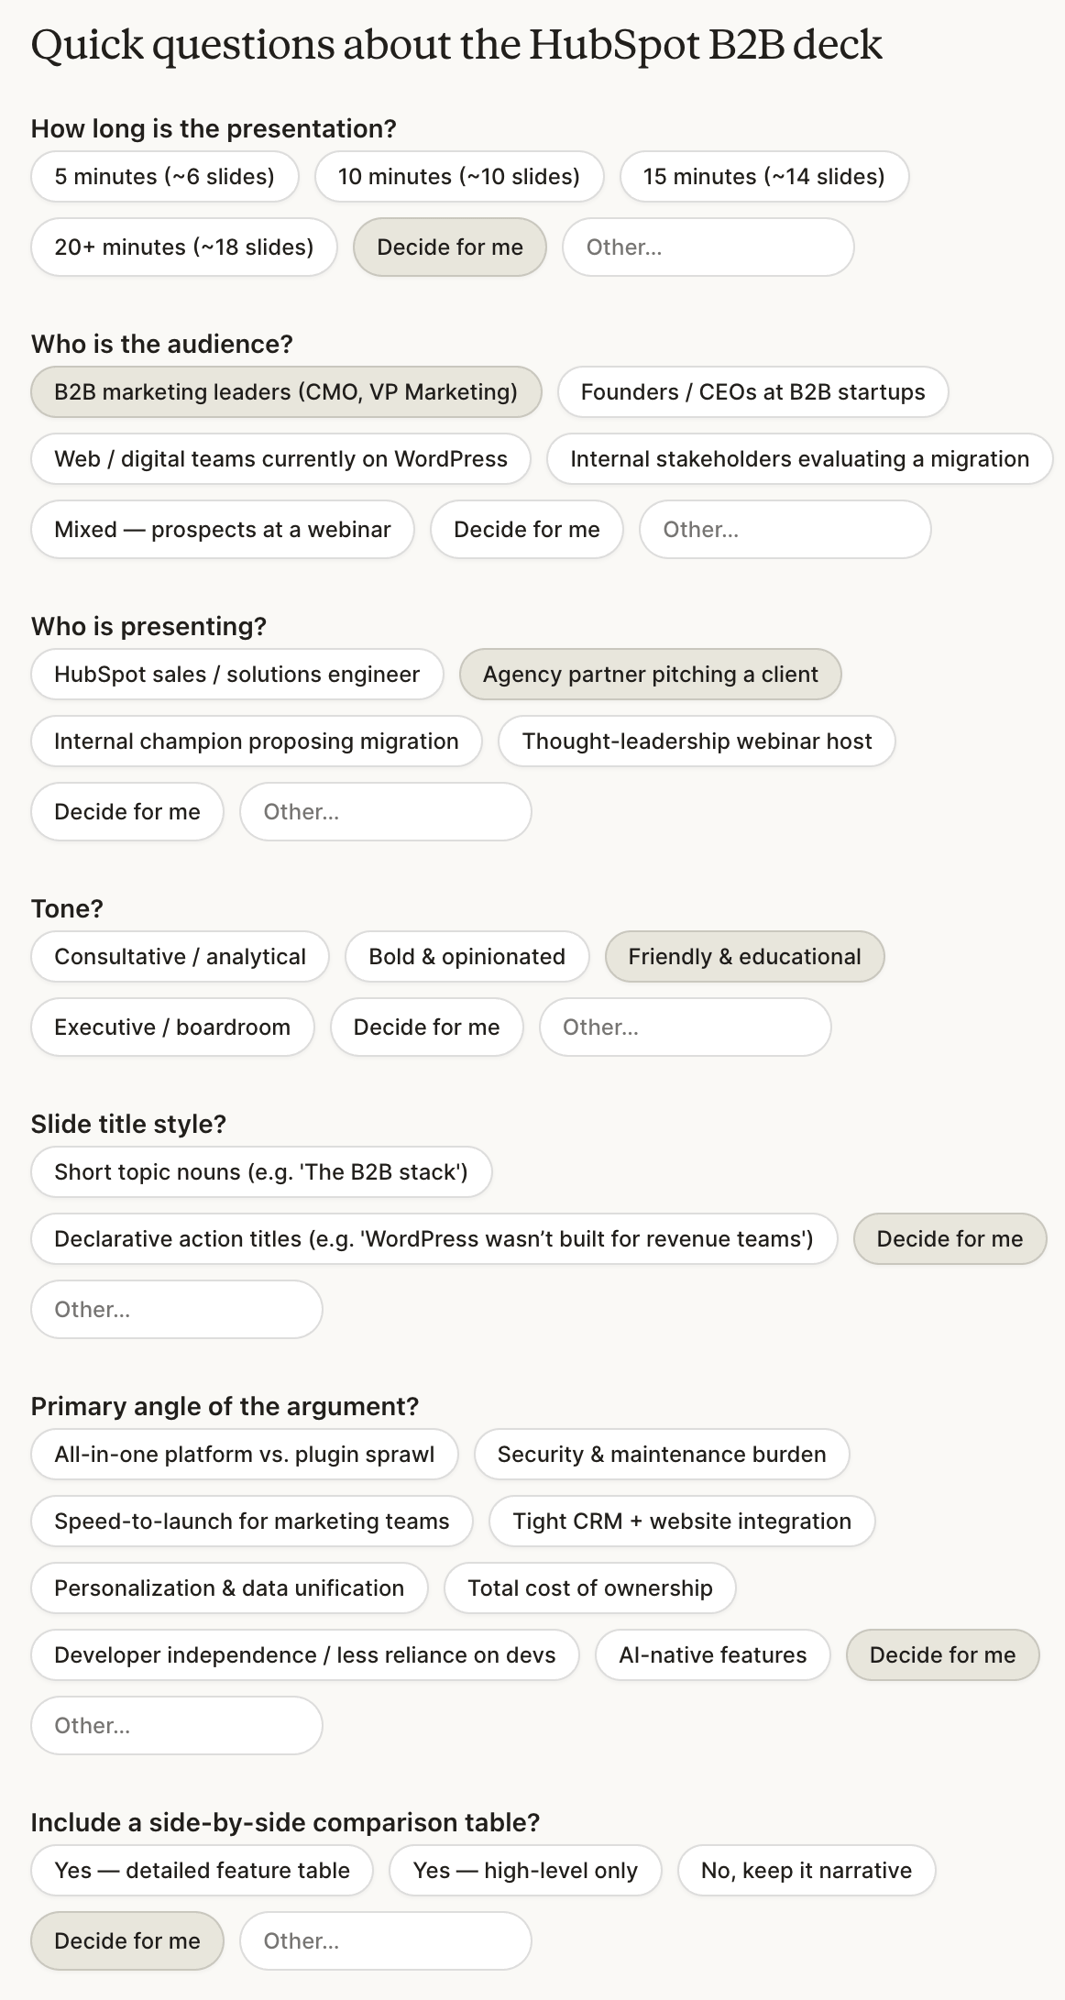1065x2000 pixels.
Task: Choose '15 minutes (~14 slides)' presentation length
Action: (763, 177)
